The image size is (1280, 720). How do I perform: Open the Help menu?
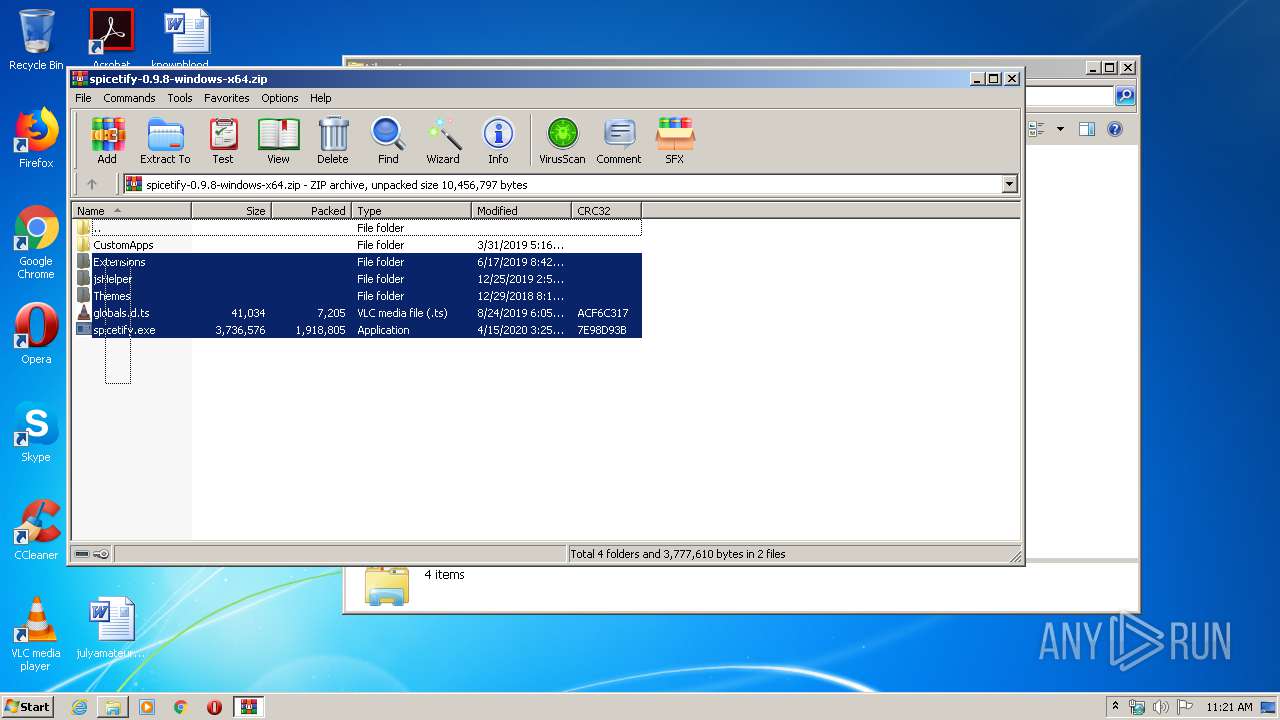coord(320,98)
